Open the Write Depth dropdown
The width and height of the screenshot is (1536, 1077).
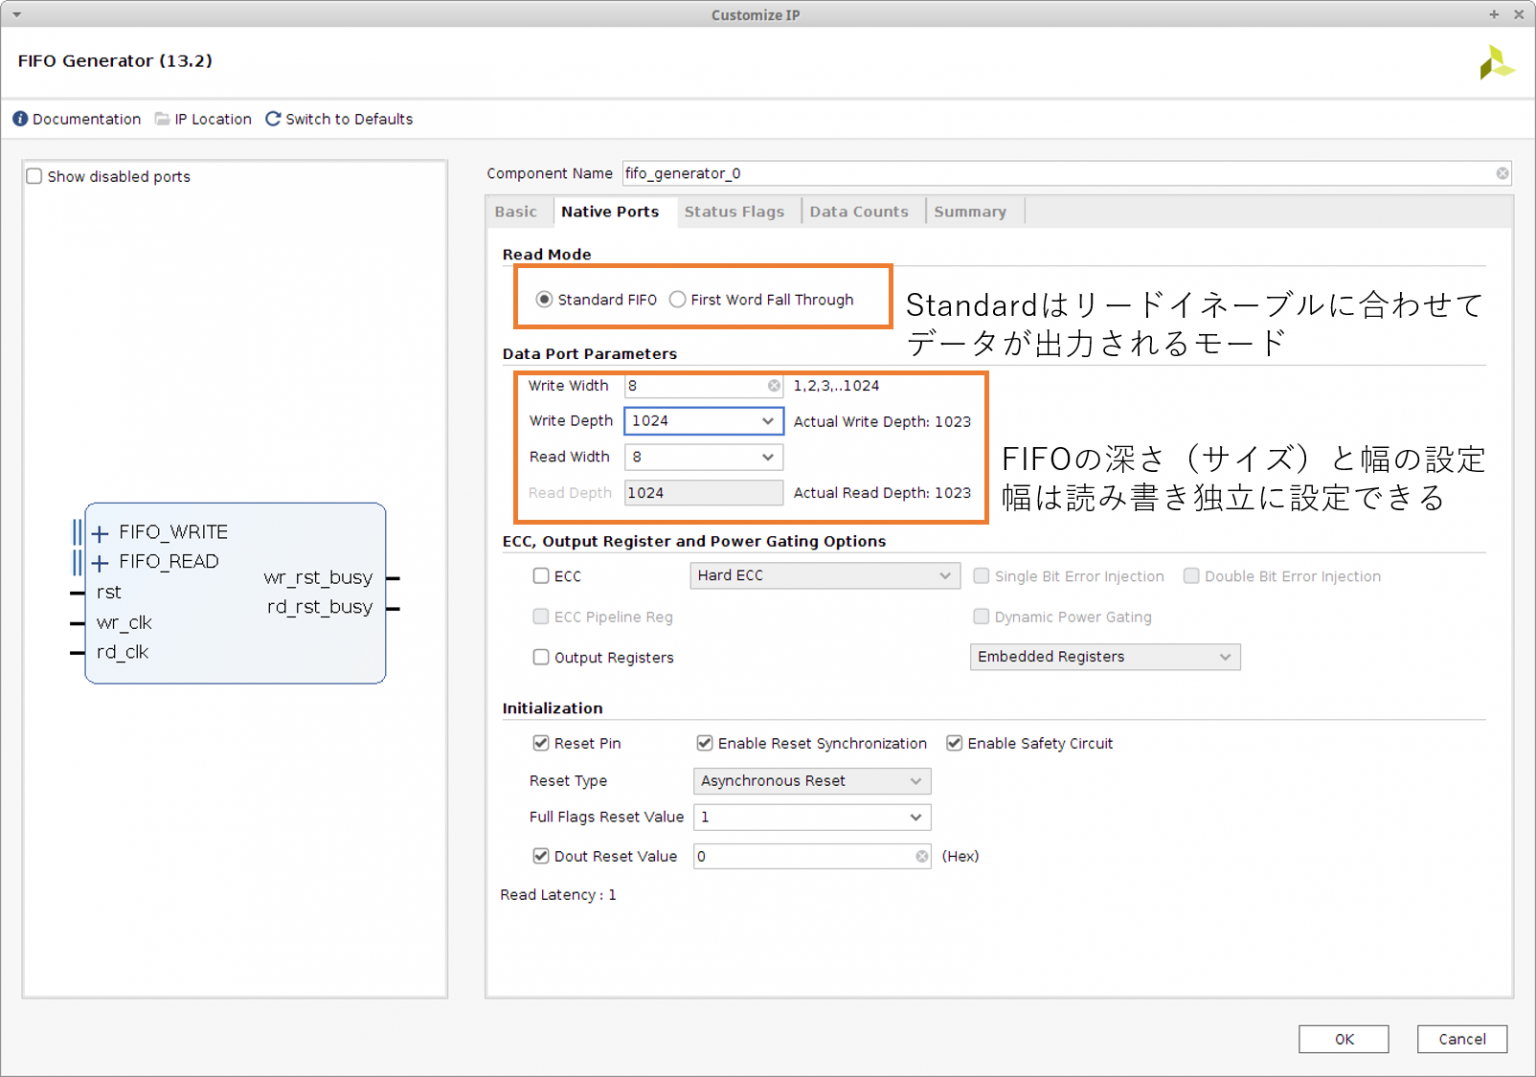(767, 422)
